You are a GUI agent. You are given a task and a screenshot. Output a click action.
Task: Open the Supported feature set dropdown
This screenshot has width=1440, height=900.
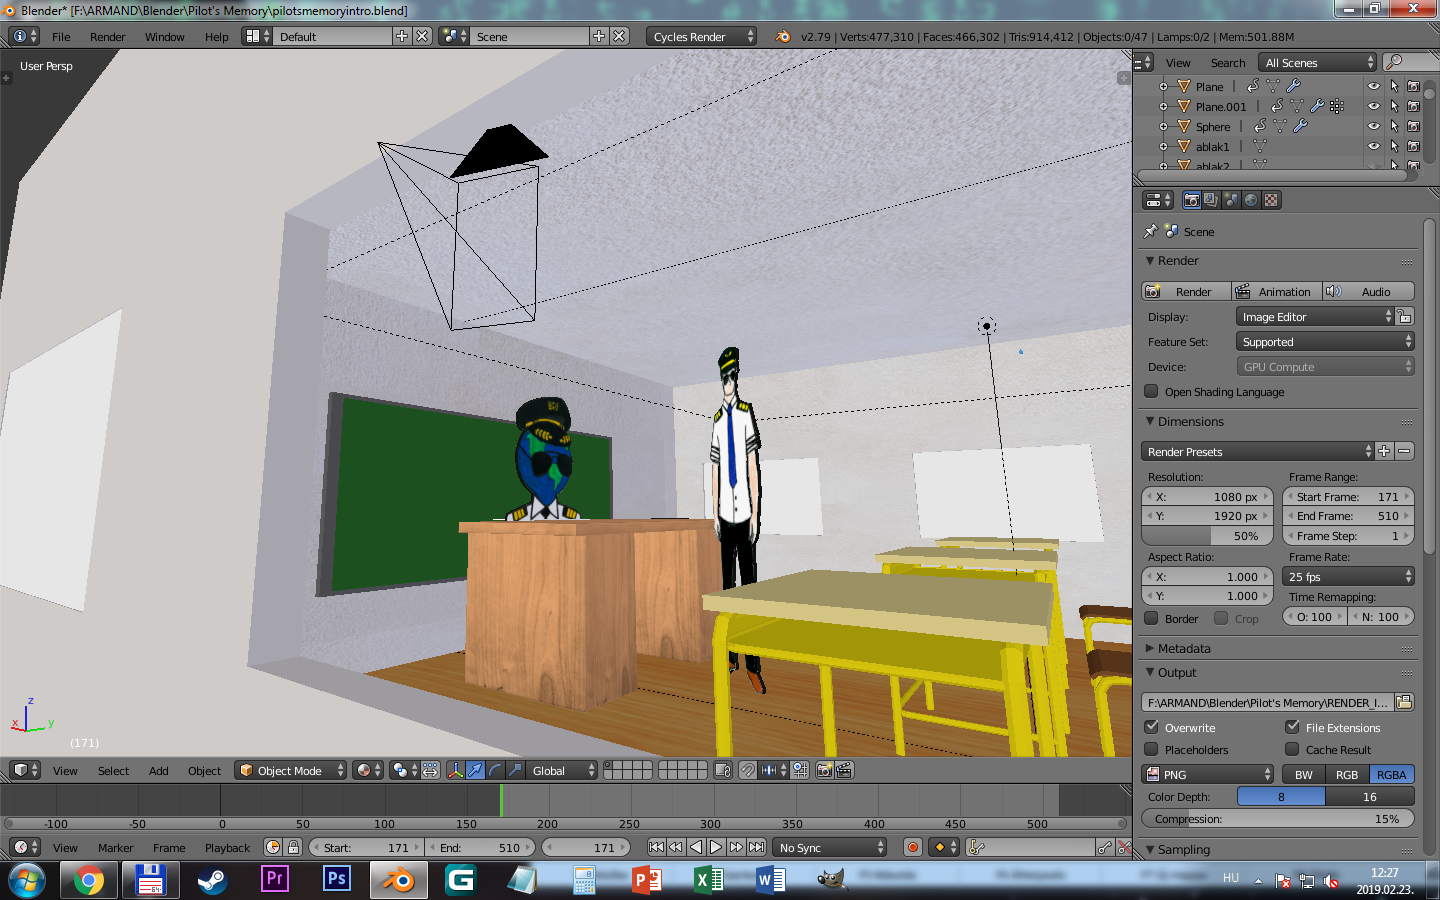pyautogui.click(x=1325, y=342)
